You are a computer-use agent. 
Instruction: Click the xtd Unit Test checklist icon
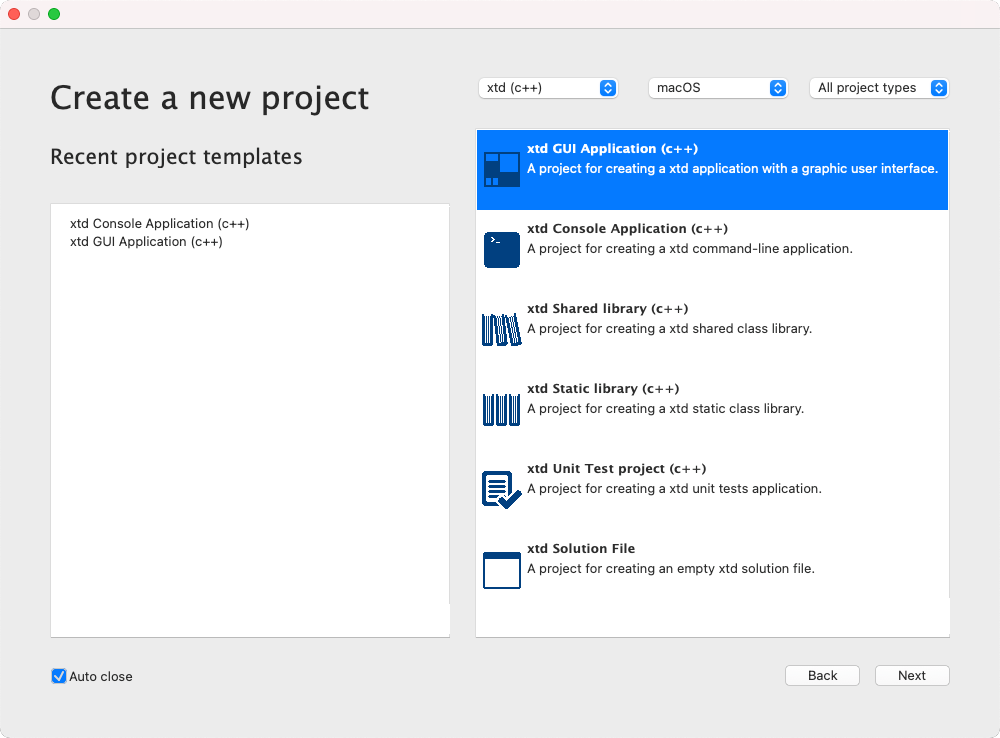pos(501,489)
